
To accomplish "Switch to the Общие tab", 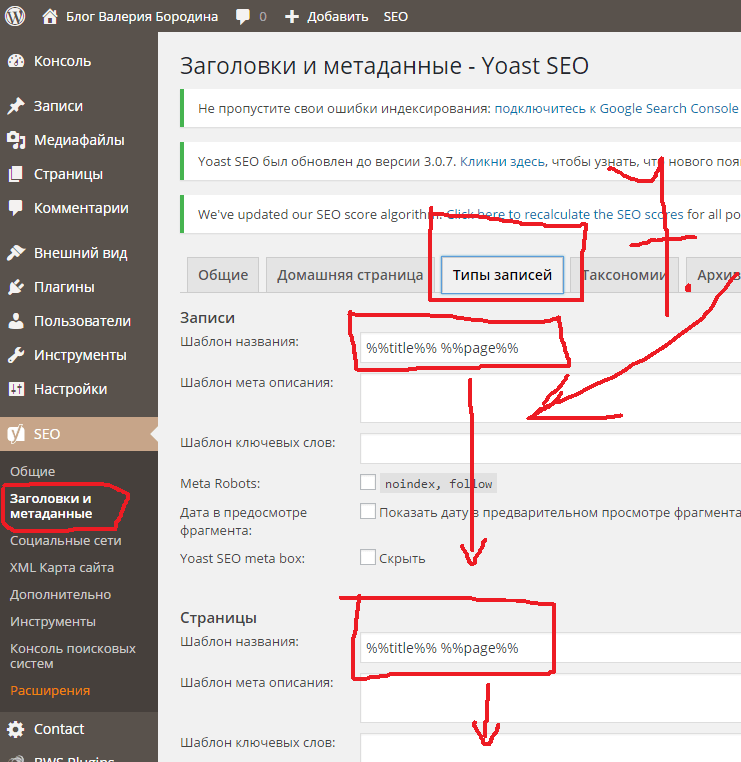I will point(223,275).
